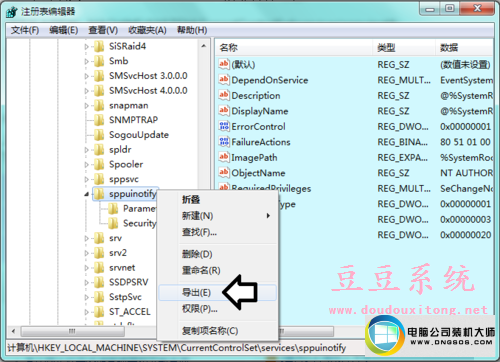Click the srv folder icon
The height and width of the screenshot is (362, 500).
pos(99,238)
